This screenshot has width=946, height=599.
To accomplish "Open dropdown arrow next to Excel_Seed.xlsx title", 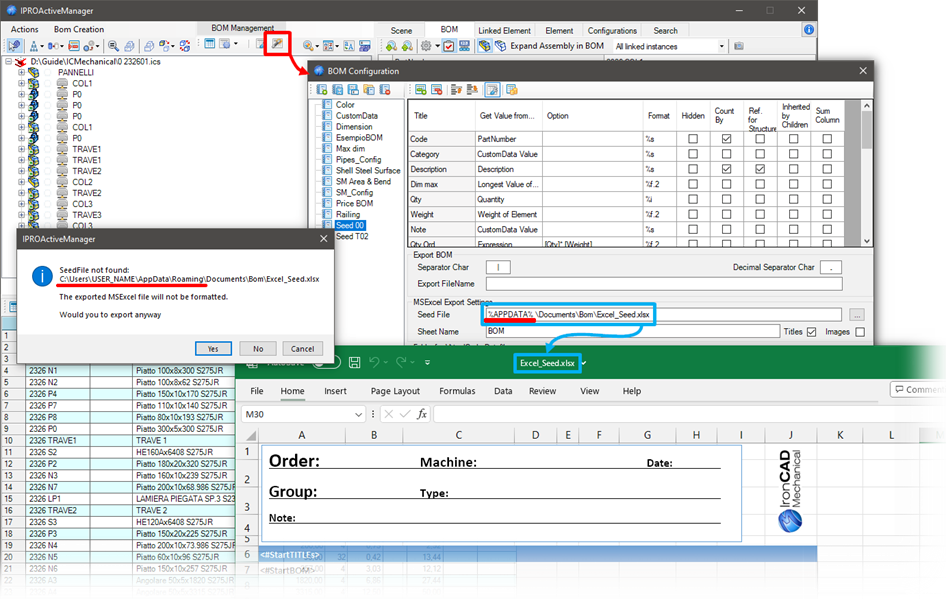I will coord(584,363).
